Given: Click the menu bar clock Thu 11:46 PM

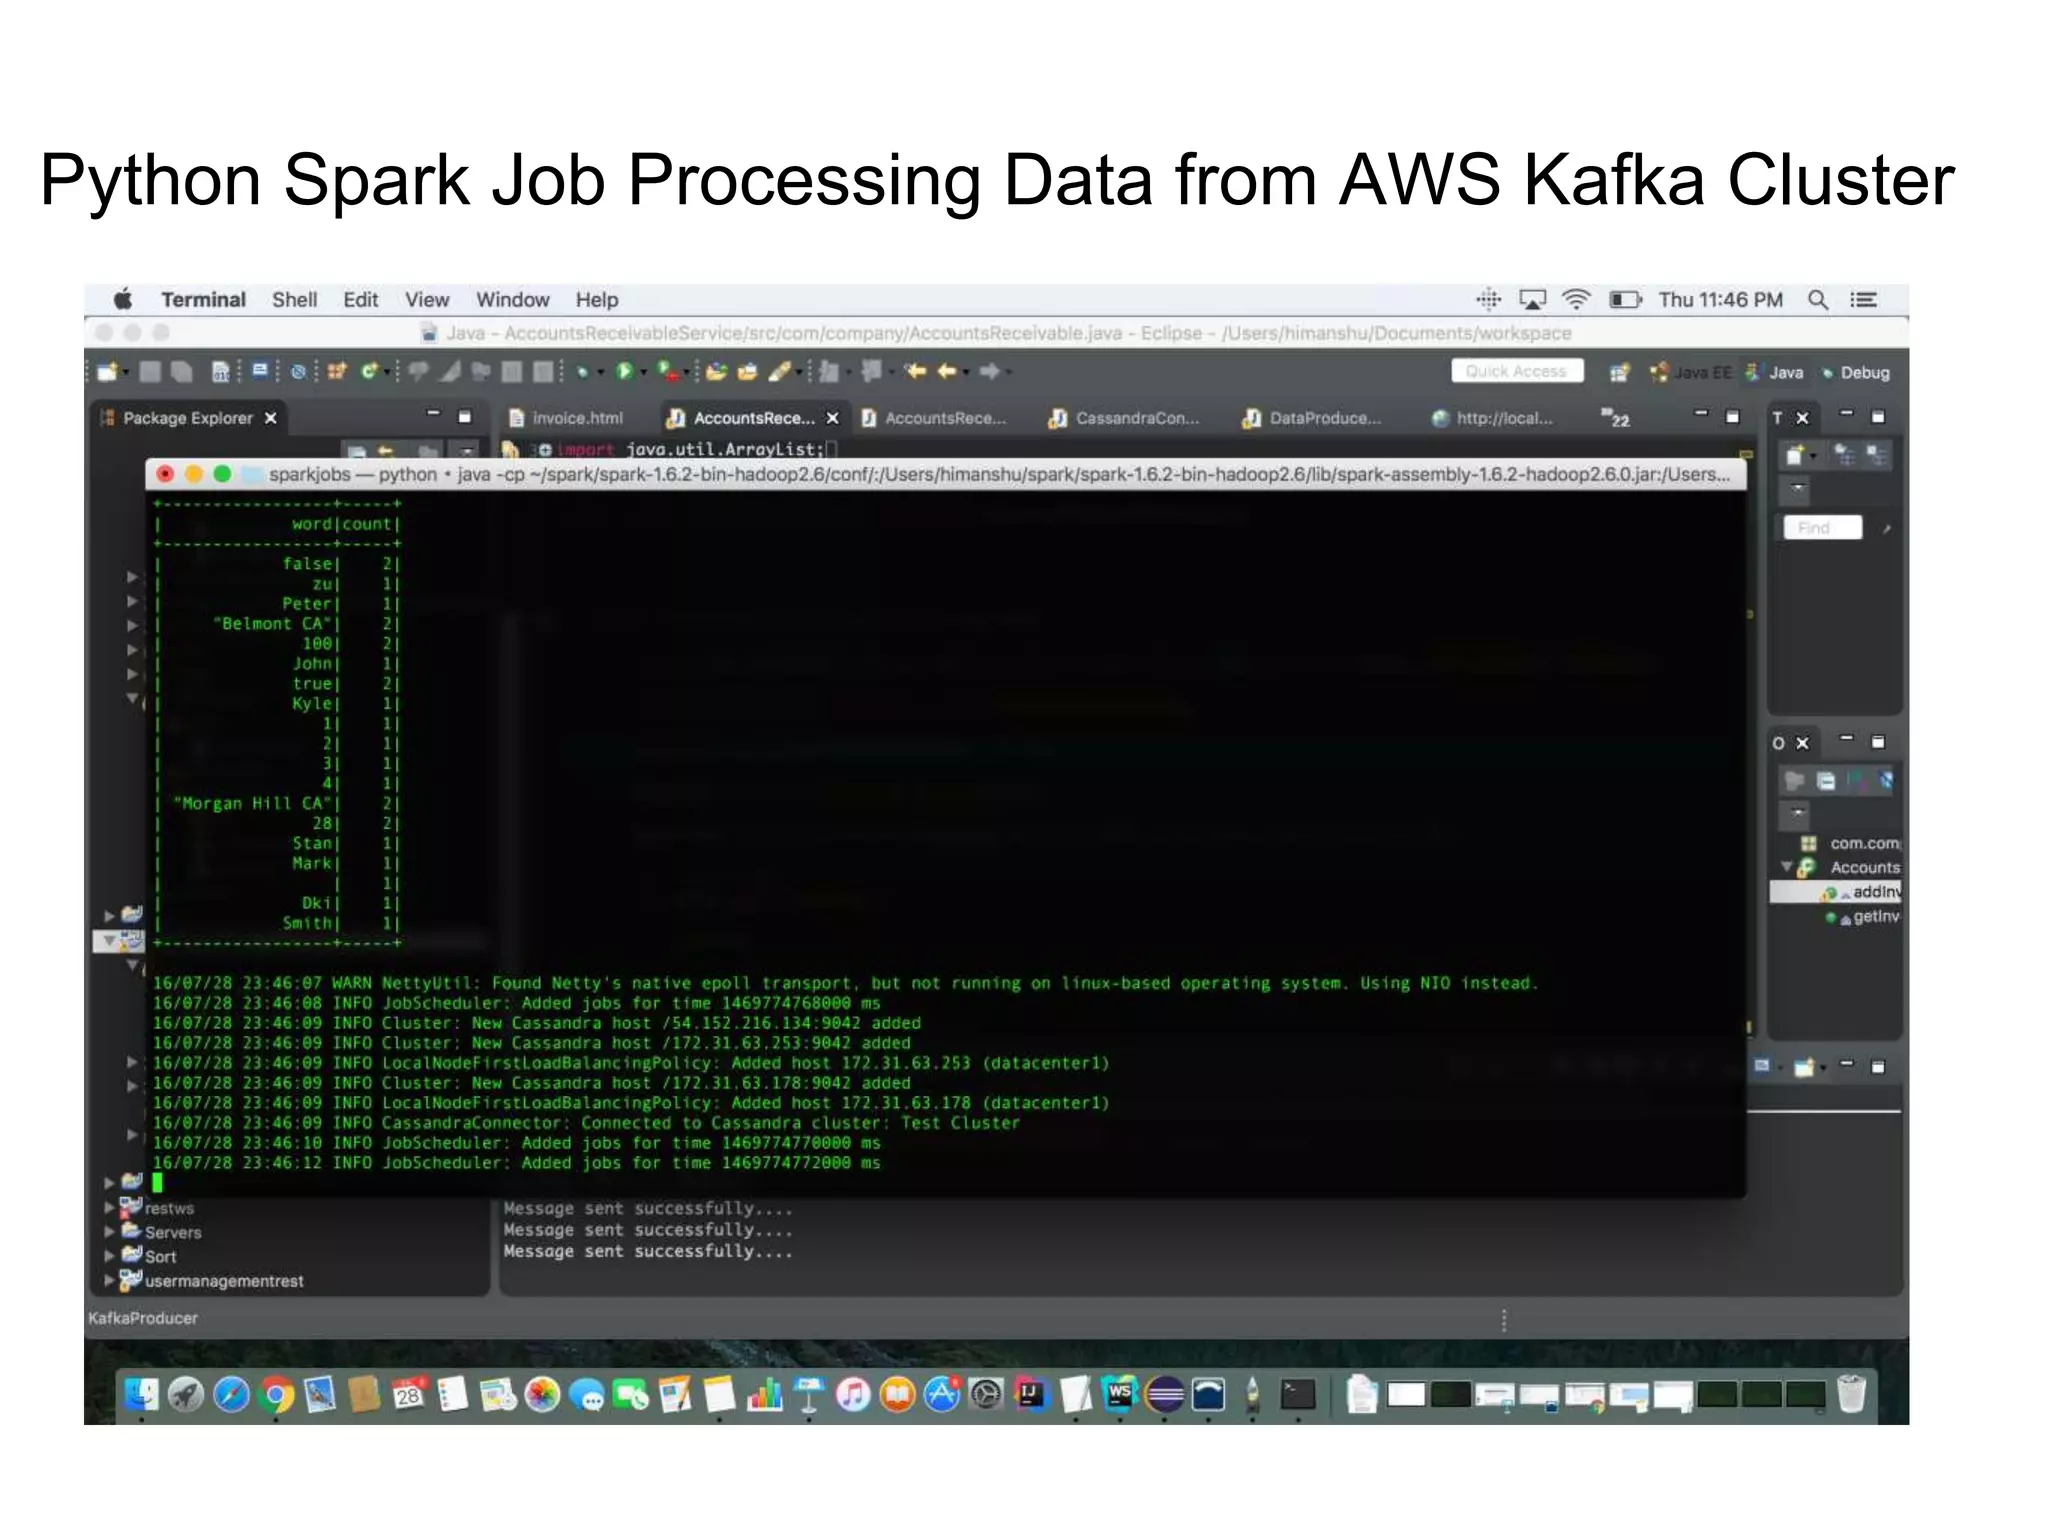Looking at the screenshot, I should pyautogui.click(x=1720, y=300).
